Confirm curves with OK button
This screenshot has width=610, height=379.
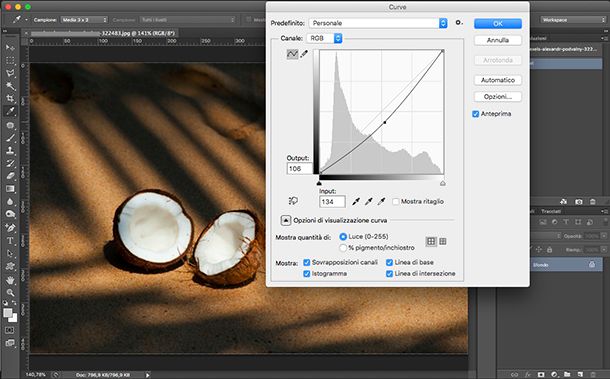pos(498,24)
